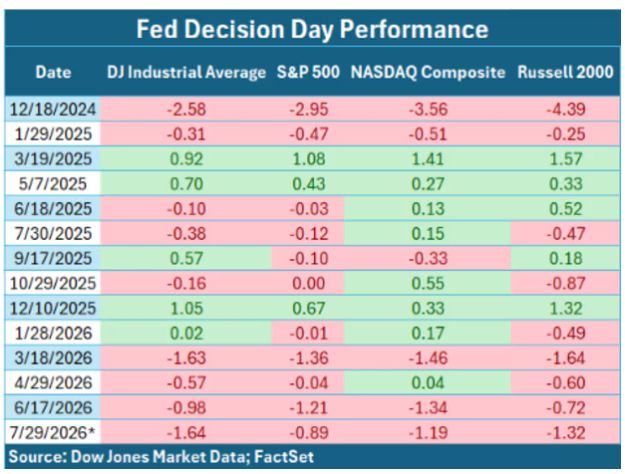Image resolution: width=625 pixels, height=474 pixels.
Task: Click the S&P 500 column header
Action: coord(308,72)
